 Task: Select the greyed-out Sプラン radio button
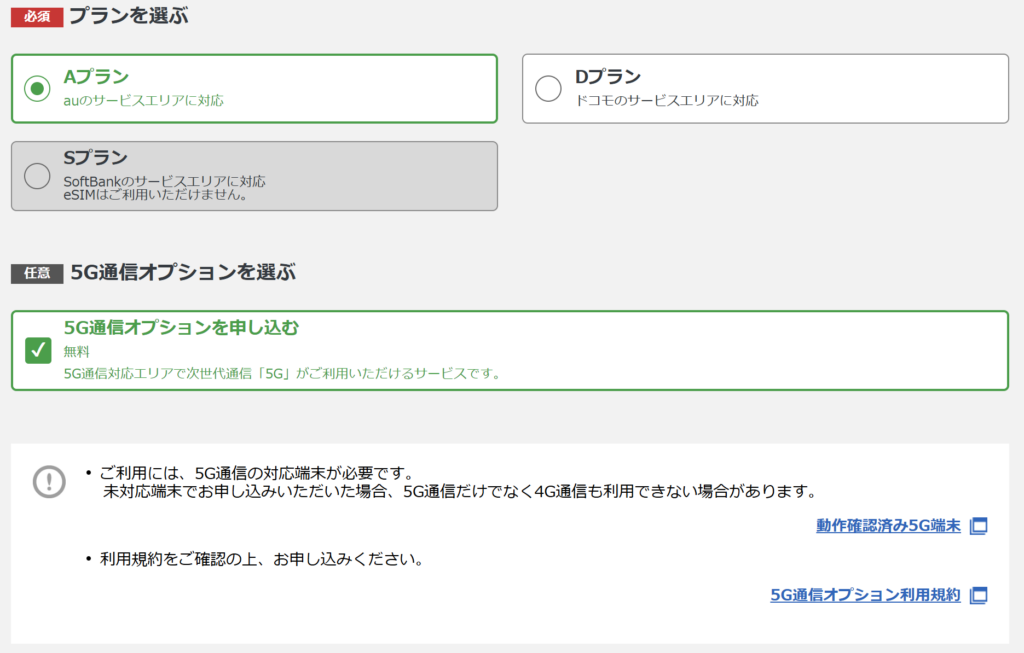coord(37,176)
